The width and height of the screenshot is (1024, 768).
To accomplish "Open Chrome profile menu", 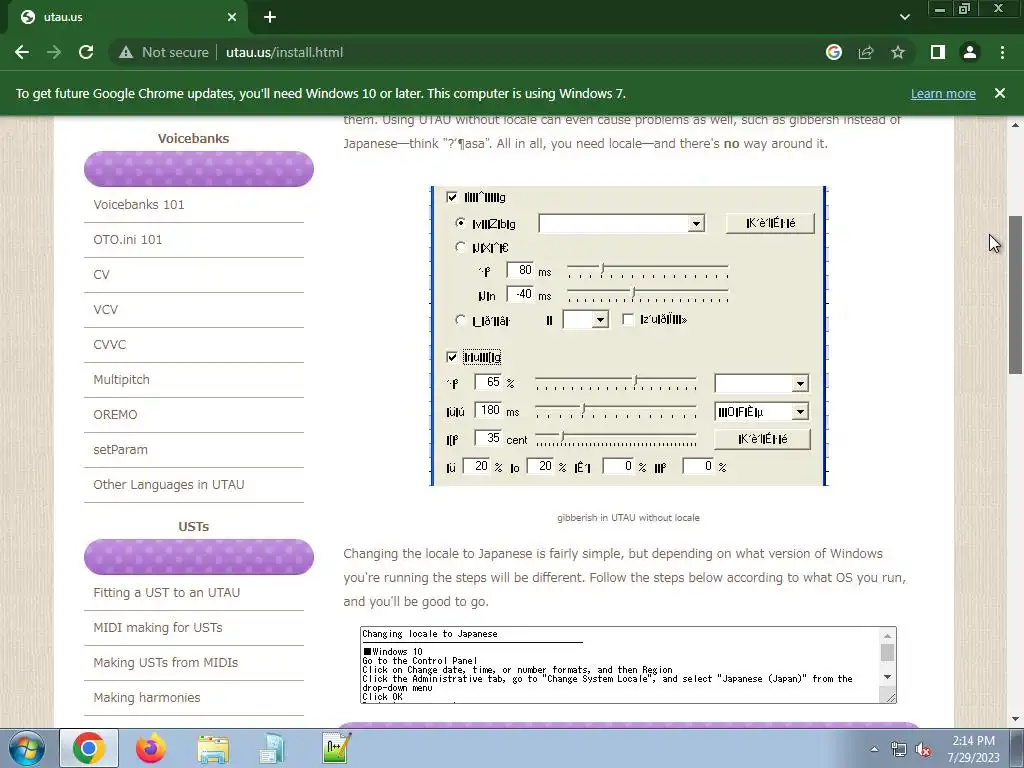I will [x=970, y=52].
